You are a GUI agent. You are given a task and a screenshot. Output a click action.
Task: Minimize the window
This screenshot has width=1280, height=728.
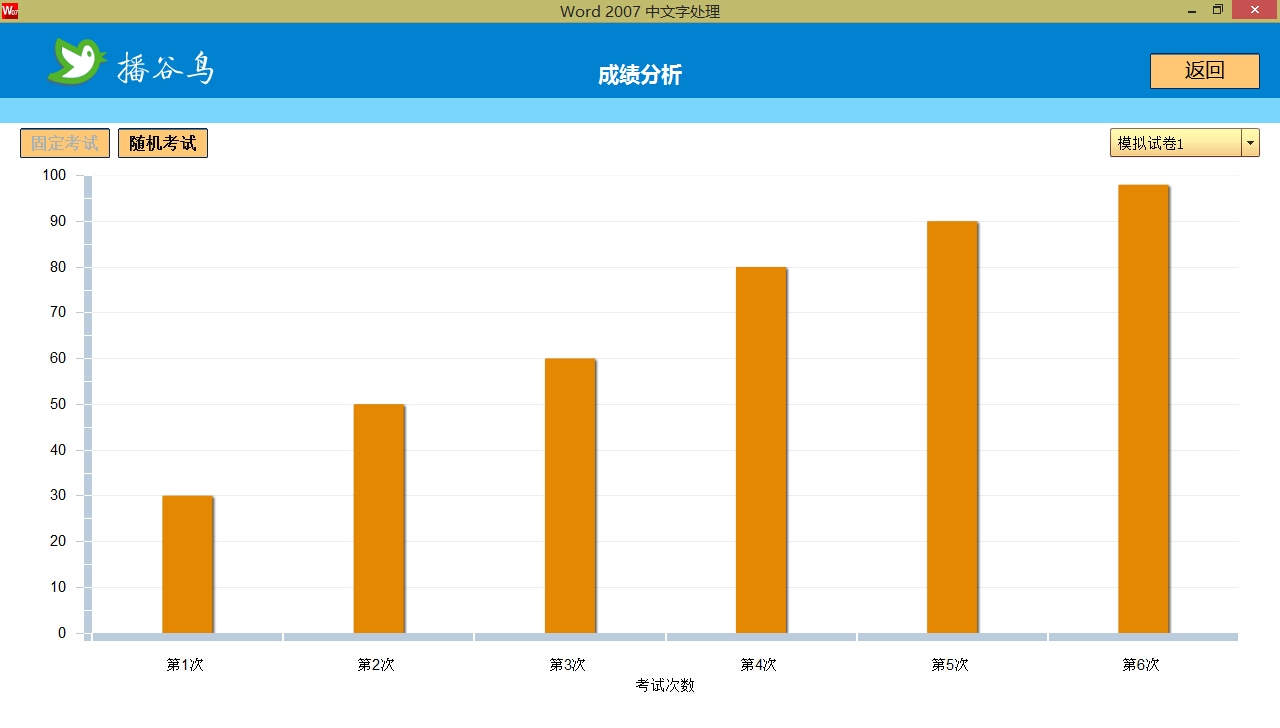[x=1192, y=11]
